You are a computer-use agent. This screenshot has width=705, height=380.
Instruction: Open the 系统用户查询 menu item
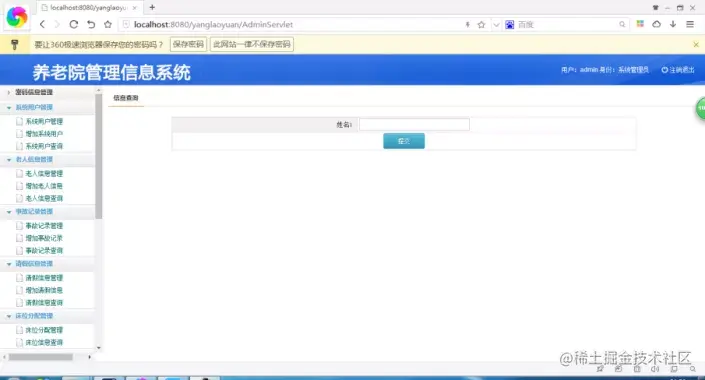click(44, 146)
